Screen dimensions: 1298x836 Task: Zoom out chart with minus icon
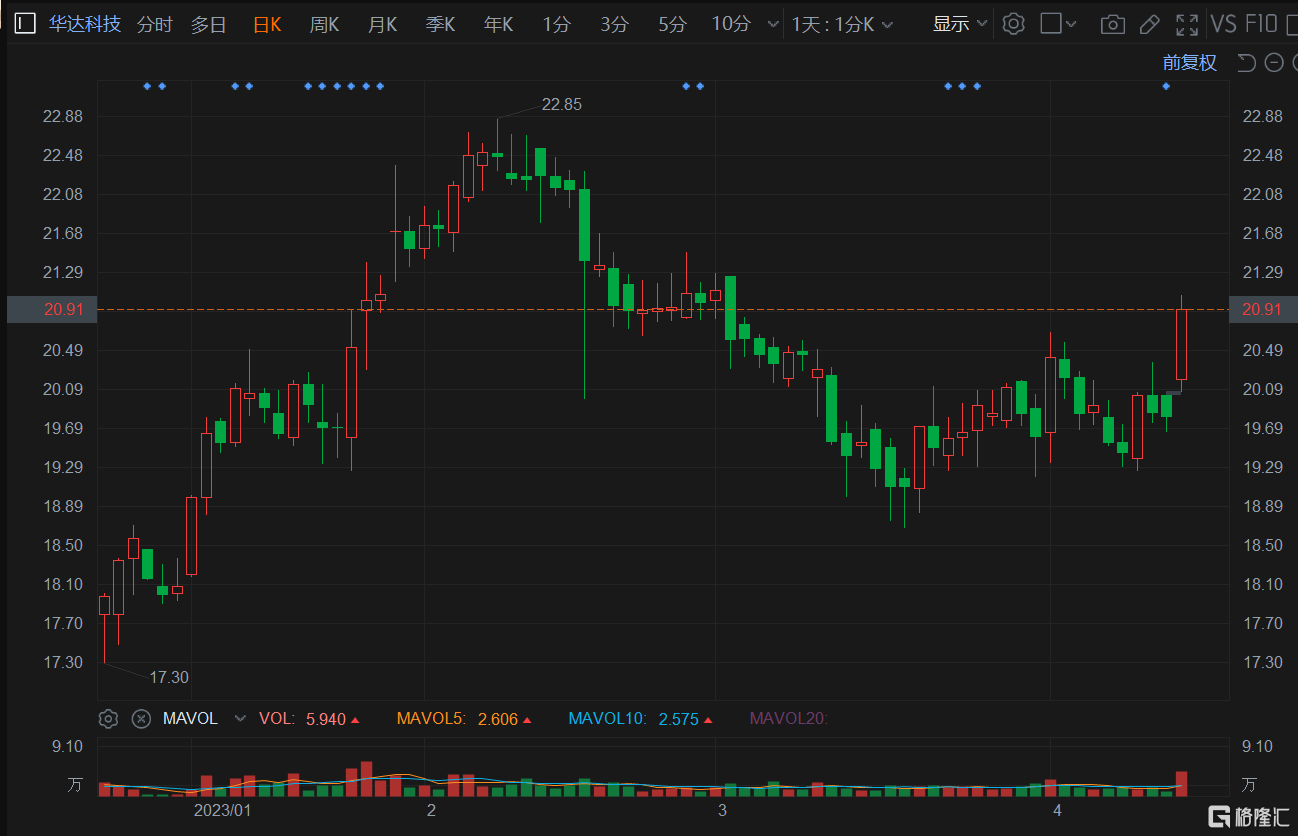pyautogui.click(x=1273, y=63)
